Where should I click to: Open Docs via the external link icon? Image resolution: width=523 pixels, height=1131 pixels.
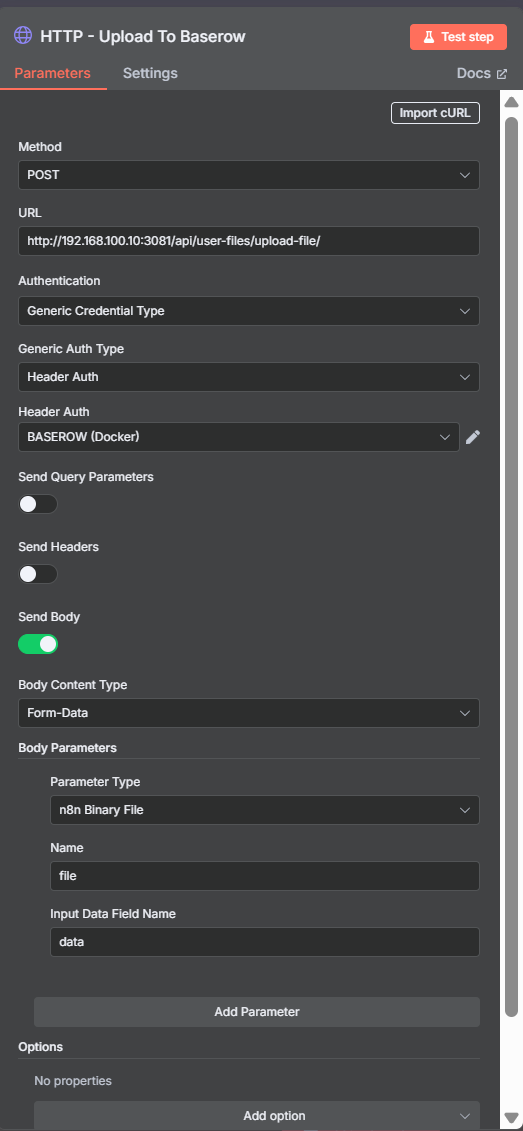click(x=502, y=74)
